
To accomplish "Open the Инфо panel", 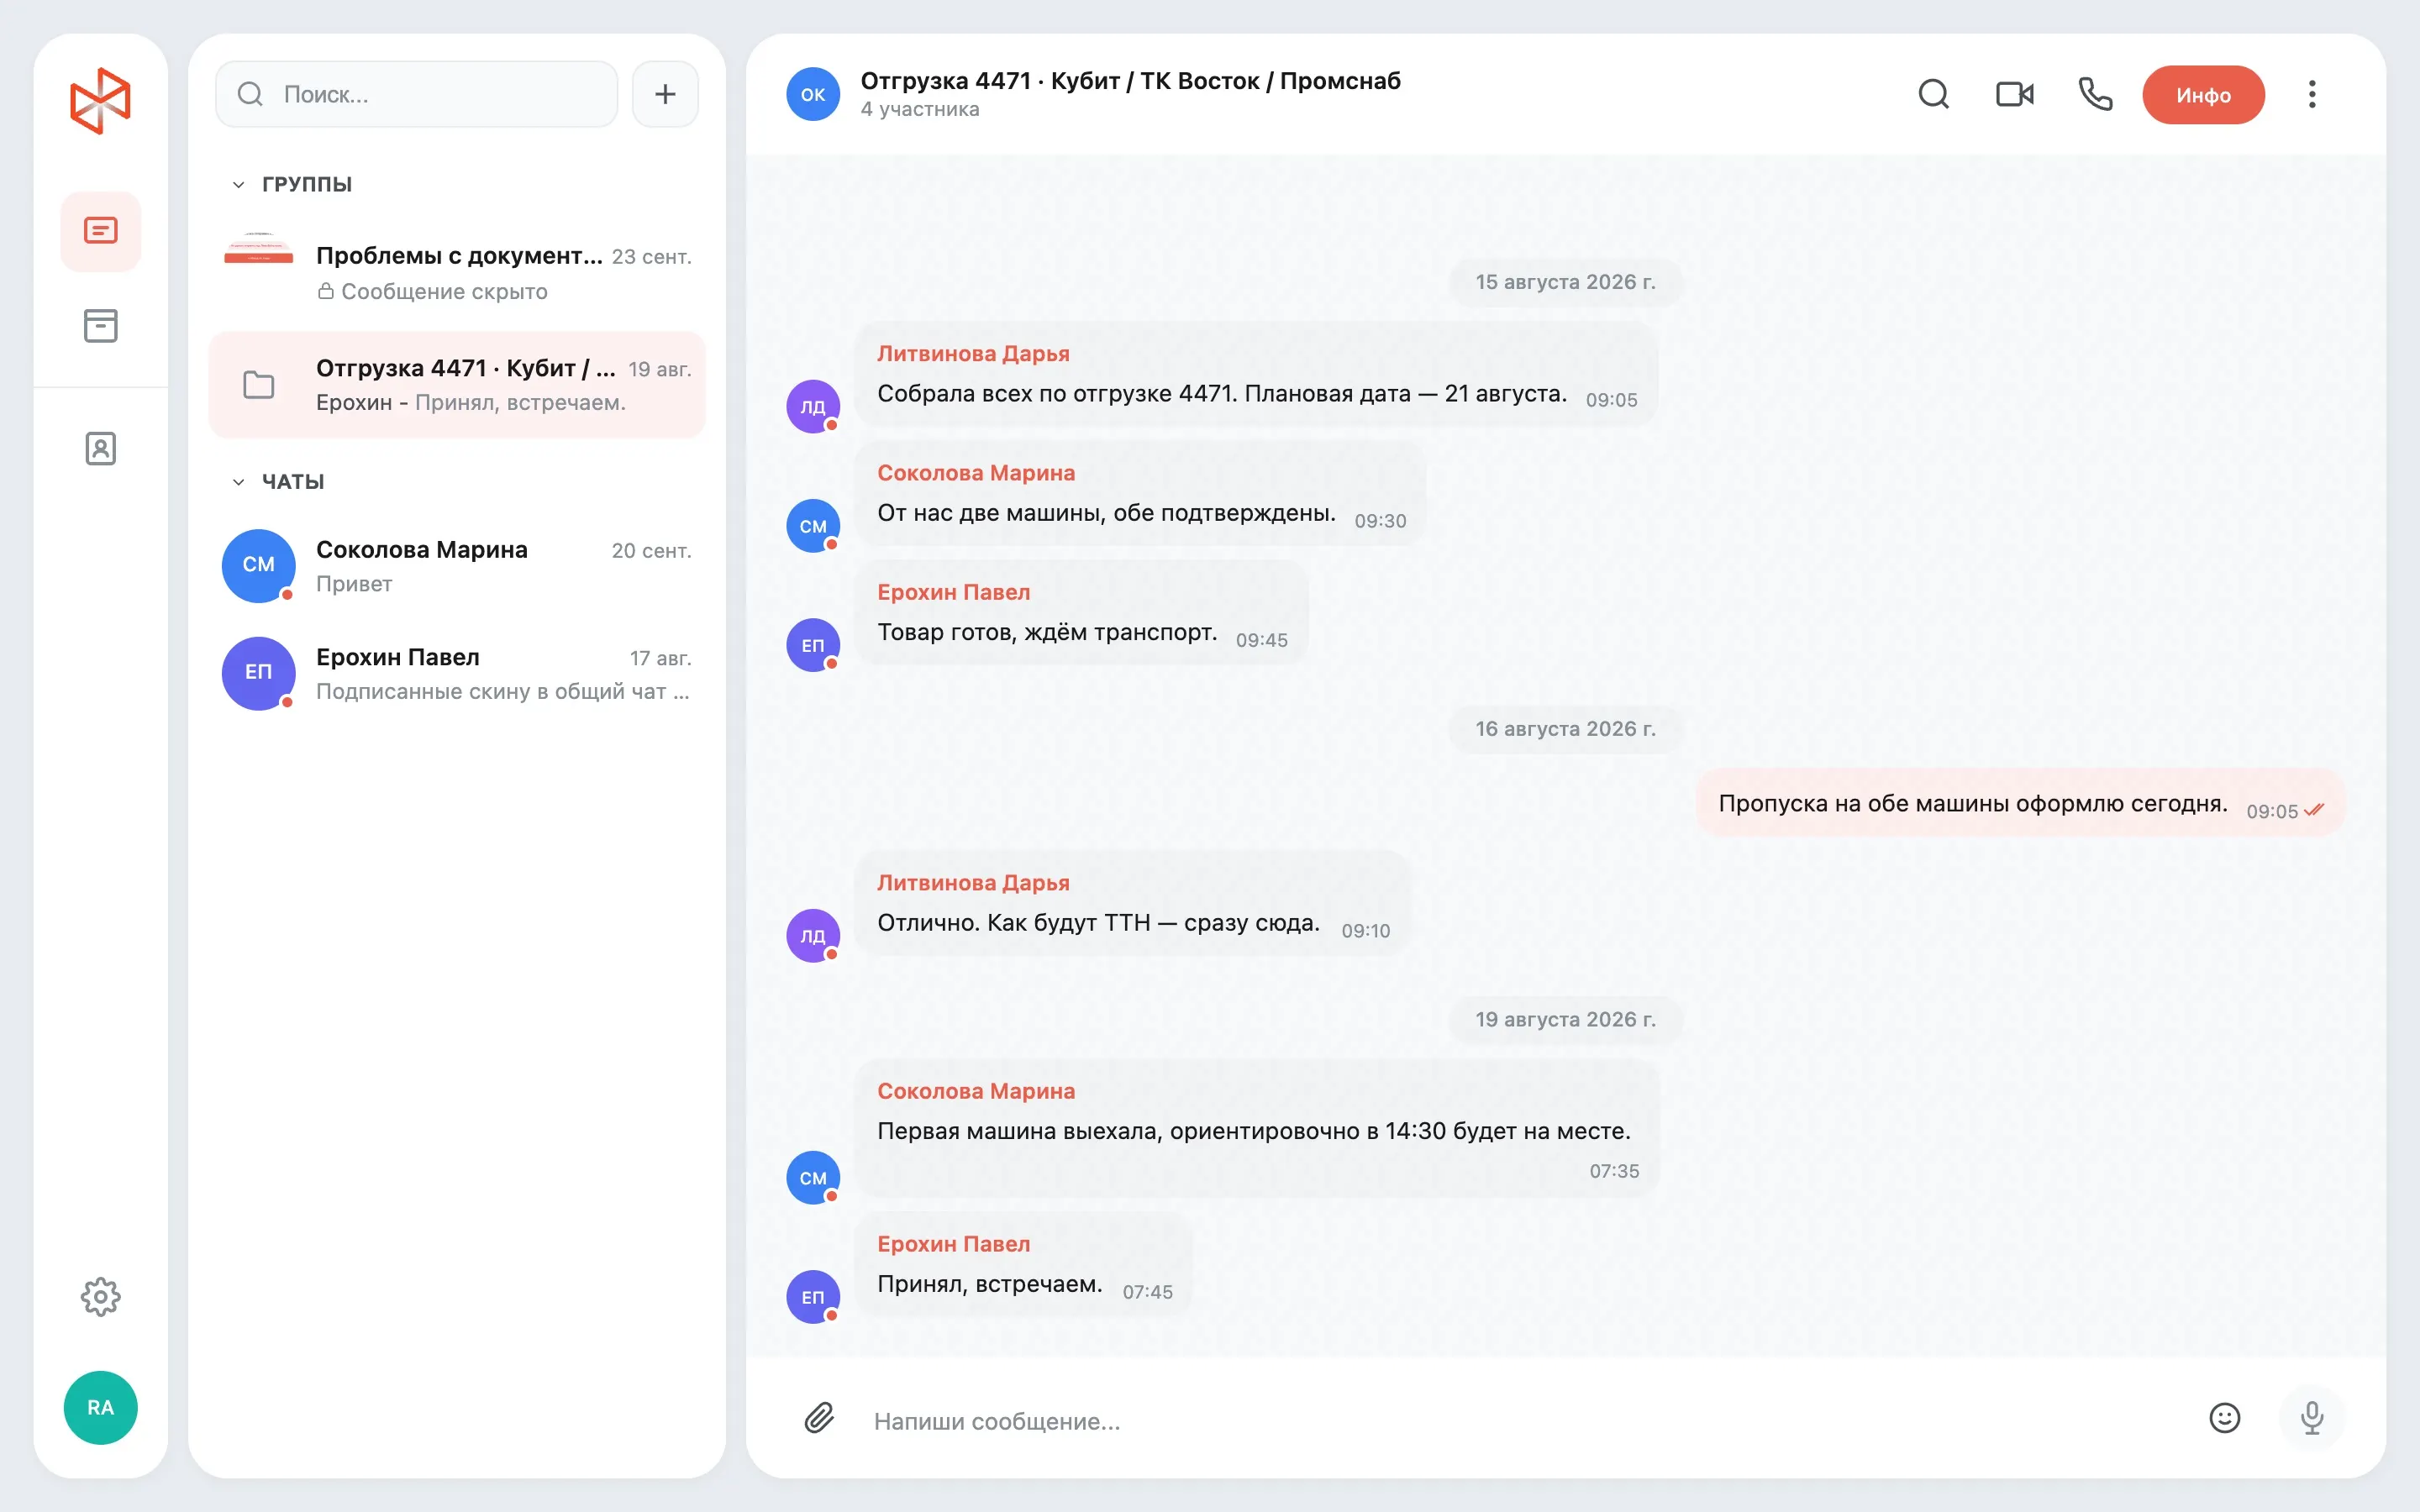I will click(x=2203, y=95).
